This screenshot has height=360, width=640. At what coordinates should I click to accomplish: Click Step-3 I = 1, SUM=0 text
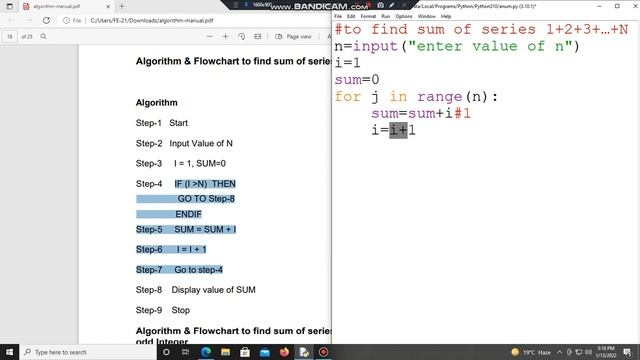tap(180, 163)
